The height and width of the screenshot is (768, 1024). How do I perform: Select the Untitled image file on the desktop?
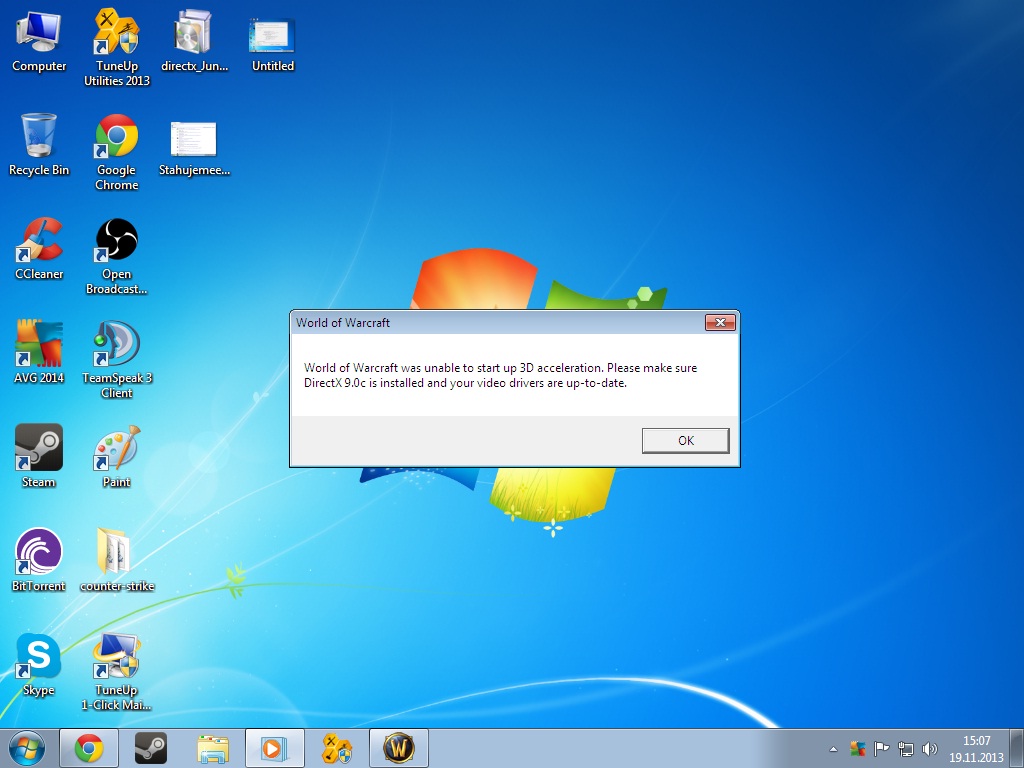272,43
